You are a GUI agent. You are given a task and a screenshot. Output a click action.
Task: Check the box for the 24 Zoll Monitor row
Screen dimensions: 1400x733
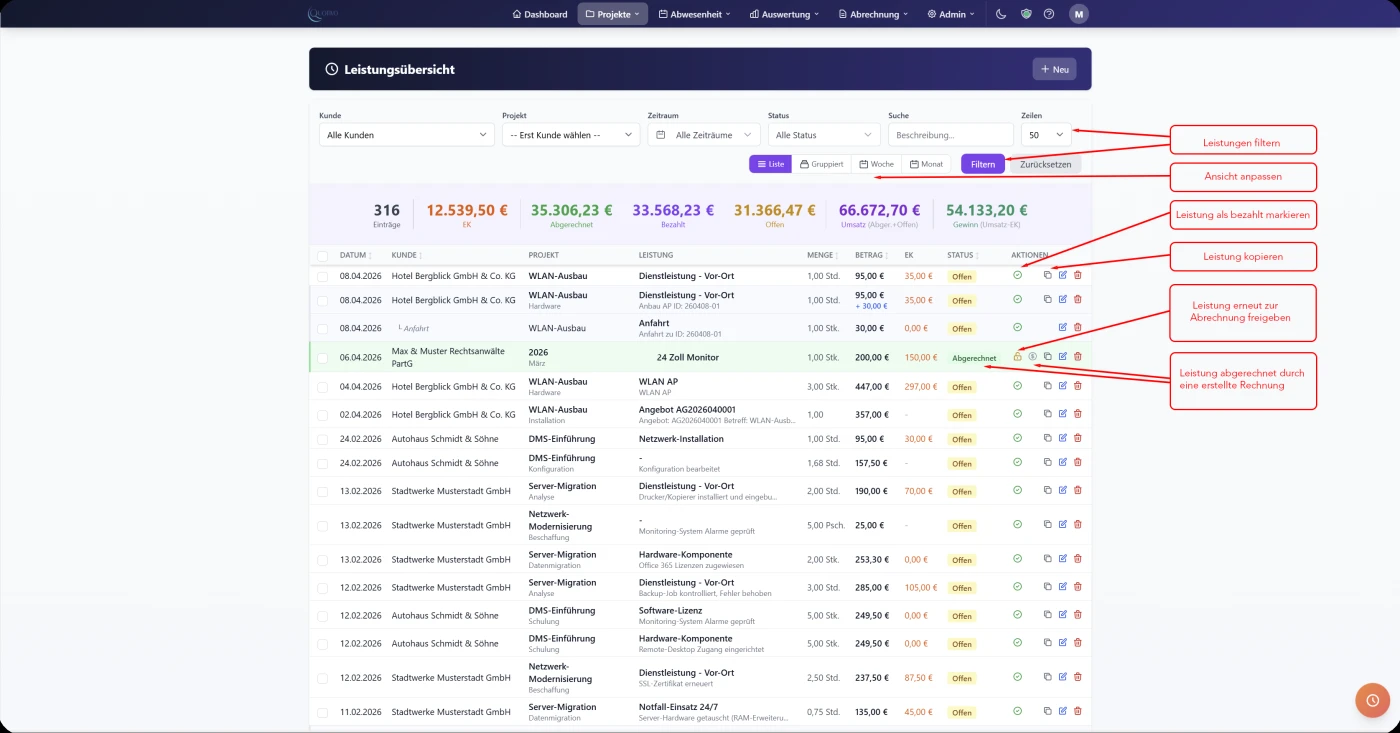coord(322,357)
